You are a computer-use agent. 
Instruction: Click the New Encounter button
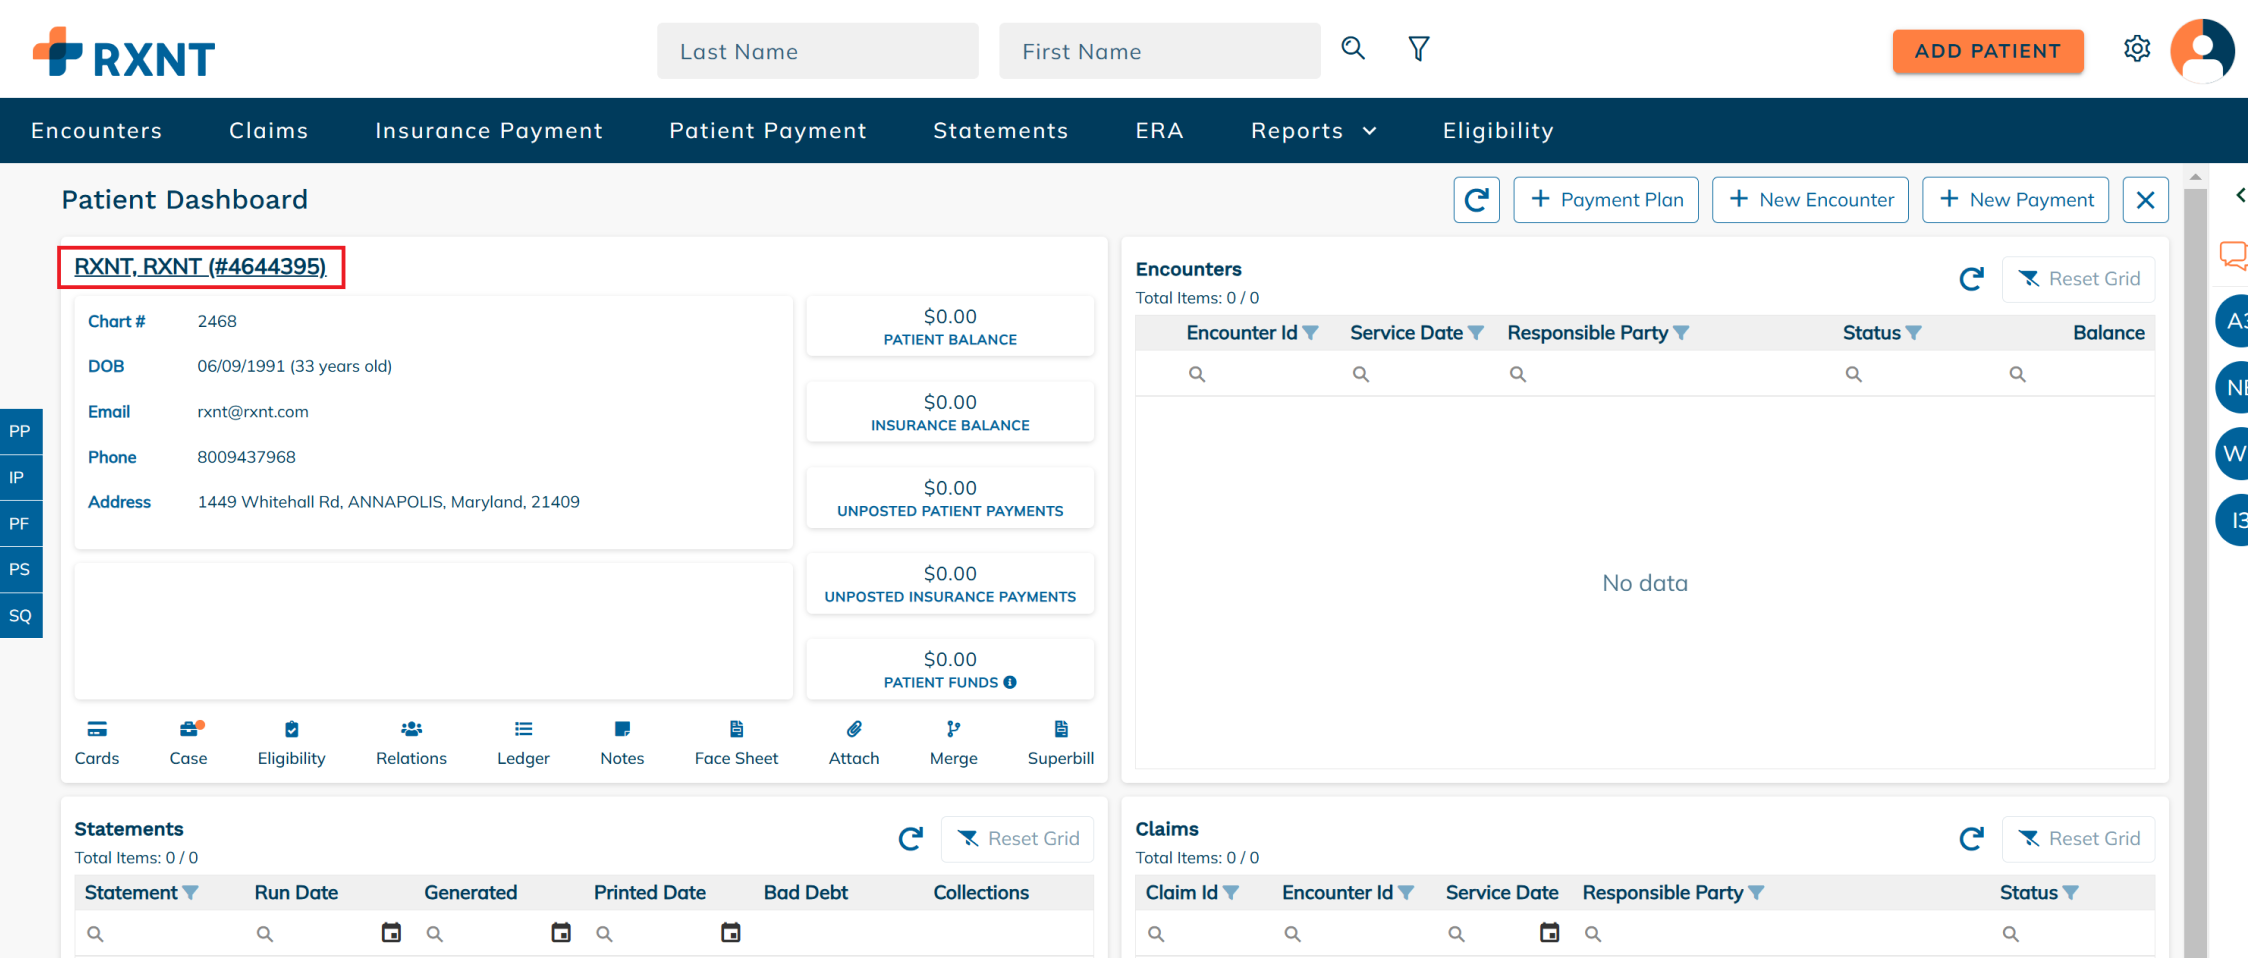pos(1810,200)
